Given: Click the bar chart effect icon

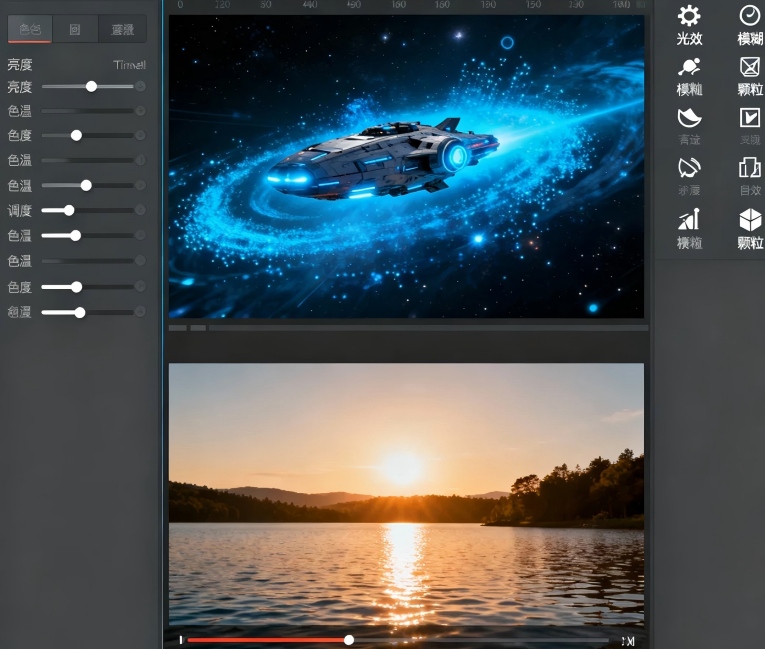Looking at the screenshot, I should [689, 220].
